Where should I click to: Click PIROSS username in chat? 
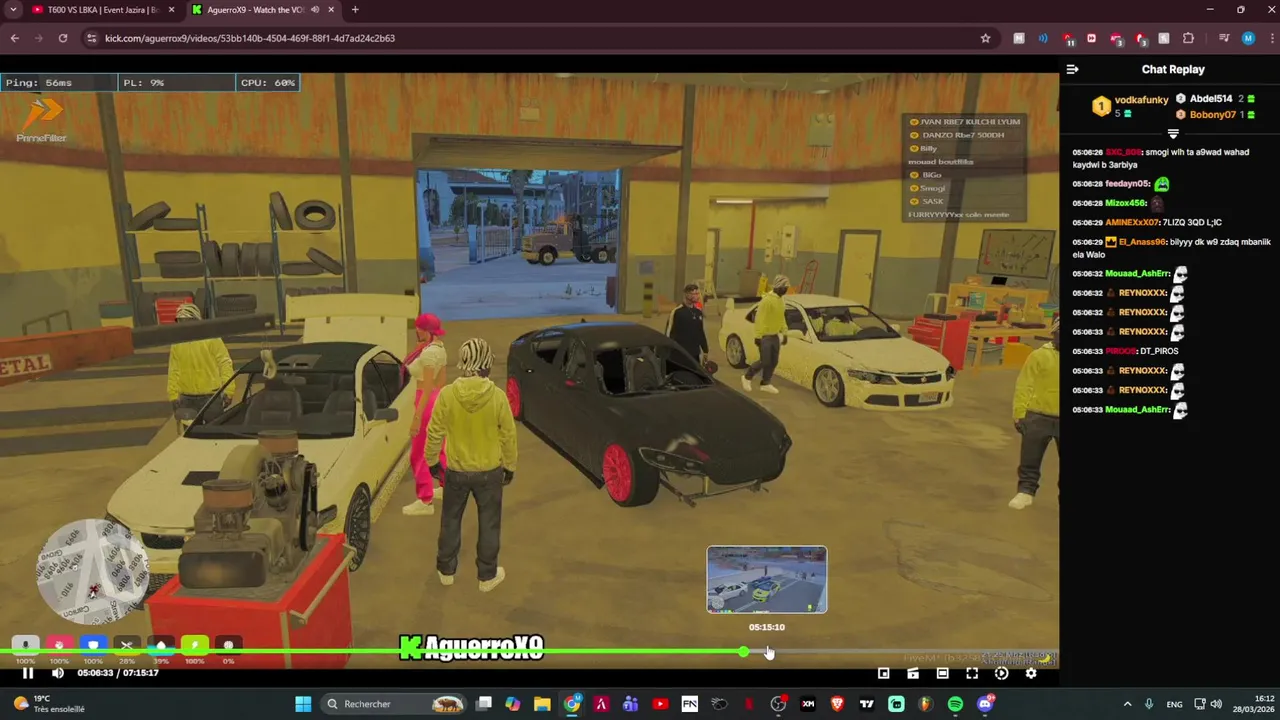[1120, 352]
